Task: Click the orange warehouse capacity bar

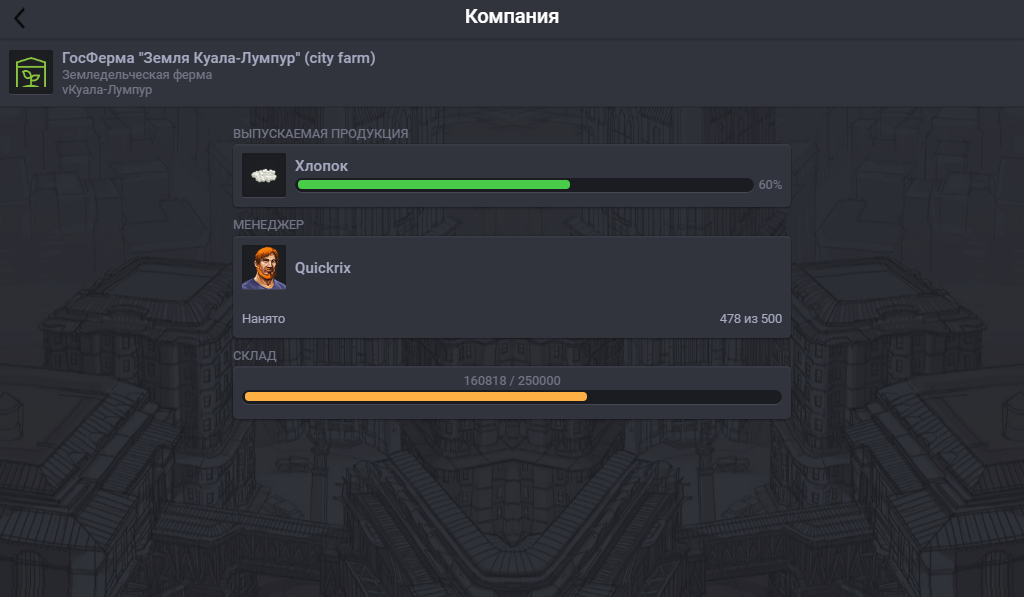Action: 512,396
